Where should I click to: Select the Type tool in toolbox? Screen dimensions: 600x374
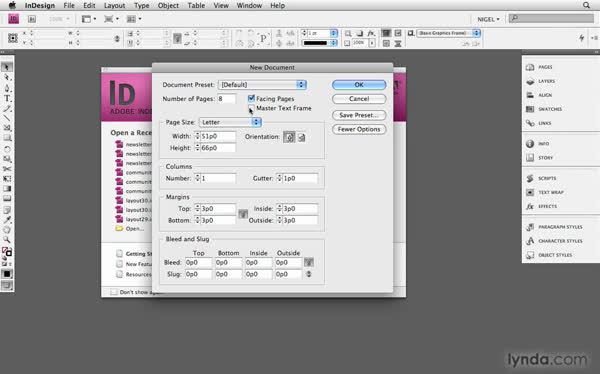[x=7, y=98]
